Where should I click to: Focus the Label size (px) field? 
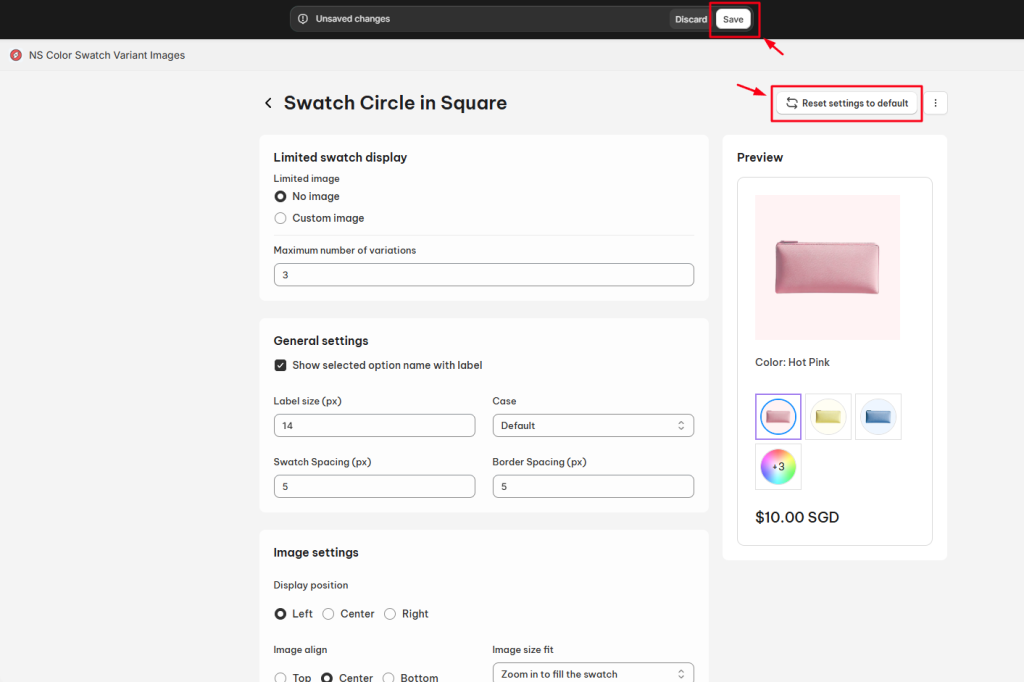pos(374,426)
